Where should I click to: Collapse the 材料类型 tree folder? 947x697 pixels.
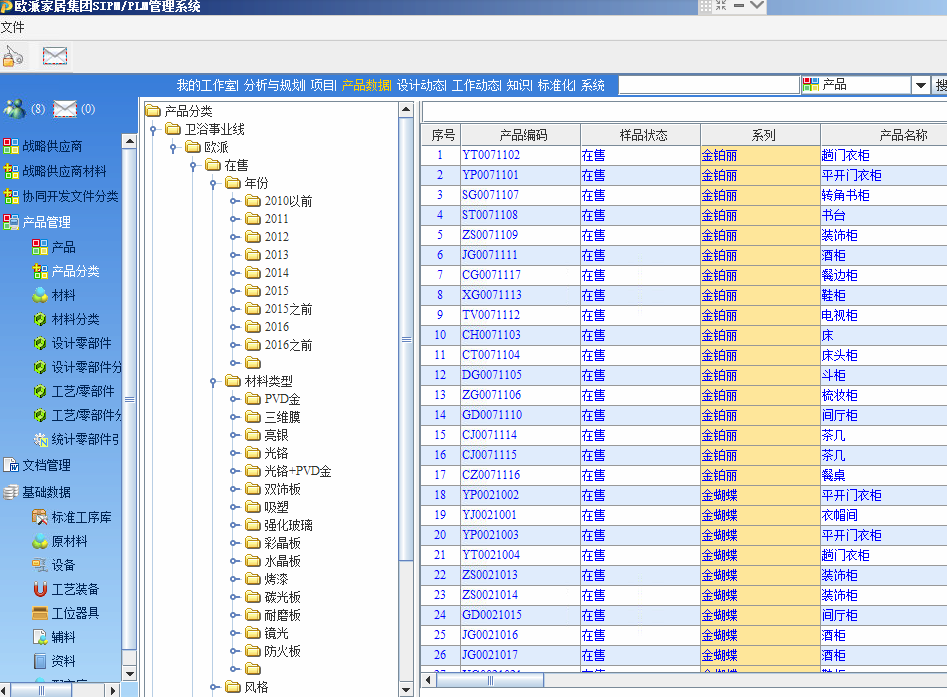pyautogui.click(x=212, y=381)
